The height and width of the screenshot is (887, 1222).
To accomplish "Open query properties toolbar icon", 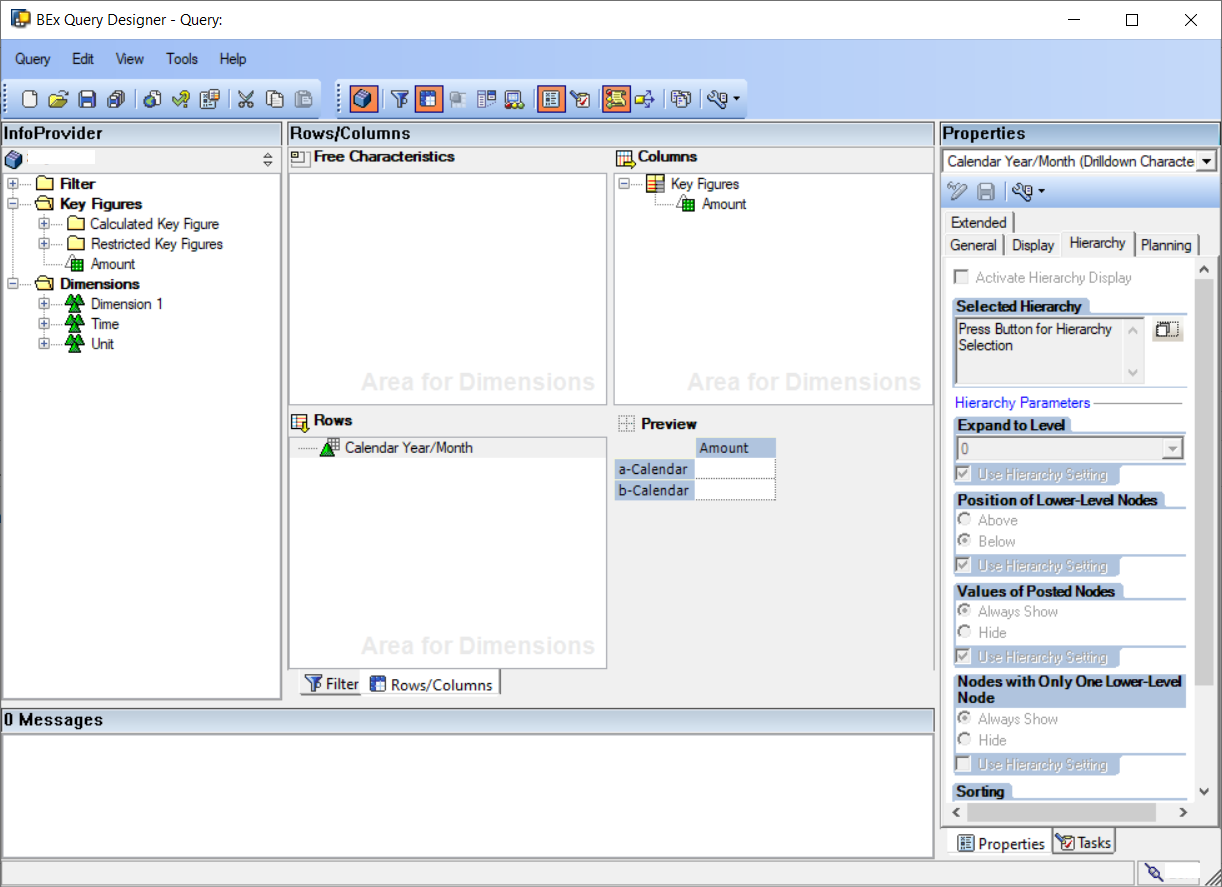I will click(209, 99).
